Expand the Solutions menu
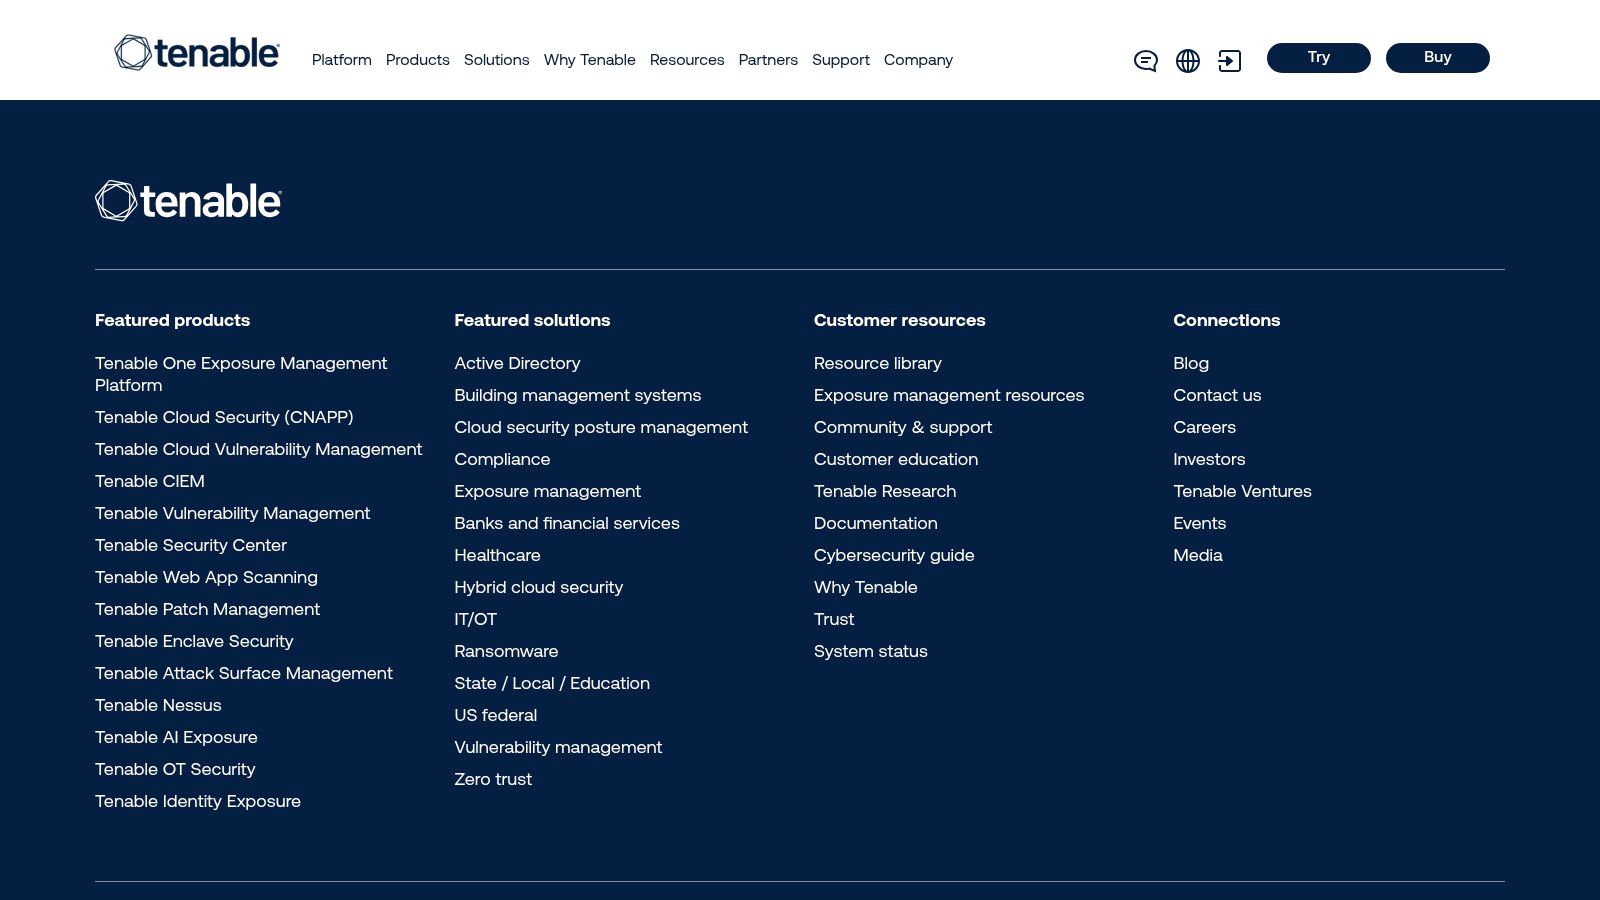Screen dimensions: 1600x900 (x=496, y=60)
